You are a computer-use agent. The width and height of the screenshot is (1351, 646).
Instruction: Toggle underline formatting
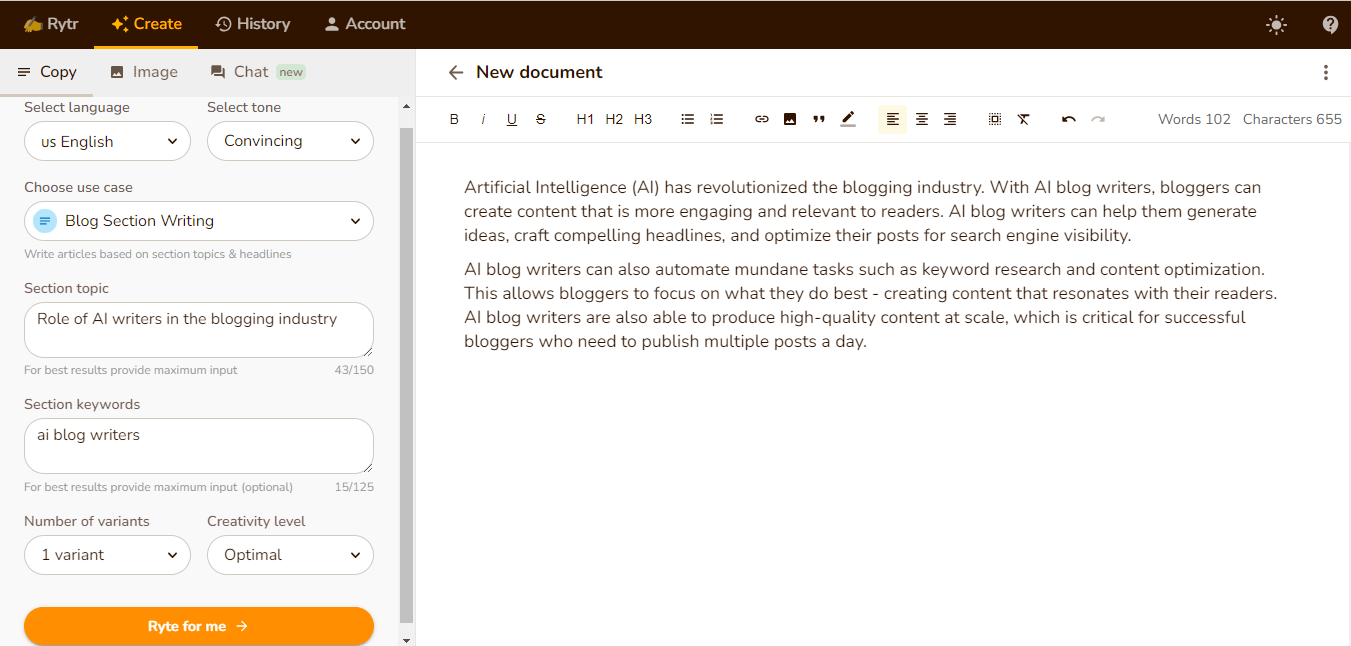coord(512,119)
